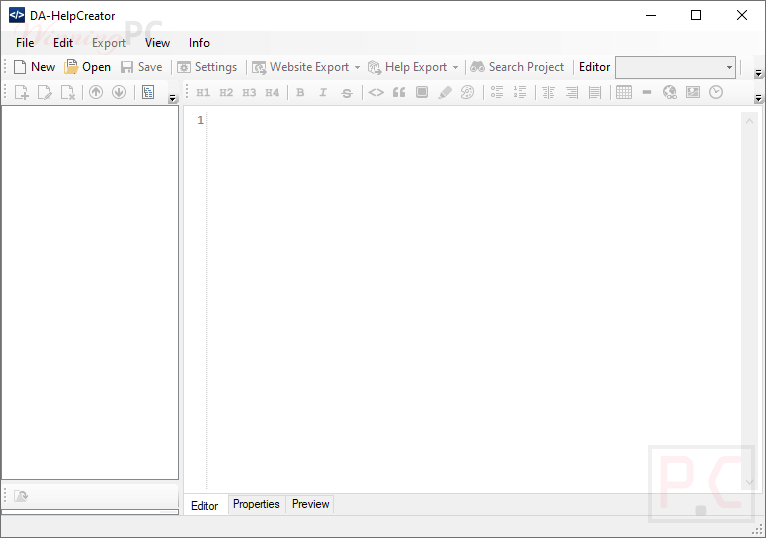
Task: Switch to the Editor tab
Action: click(x=205, y=505)
